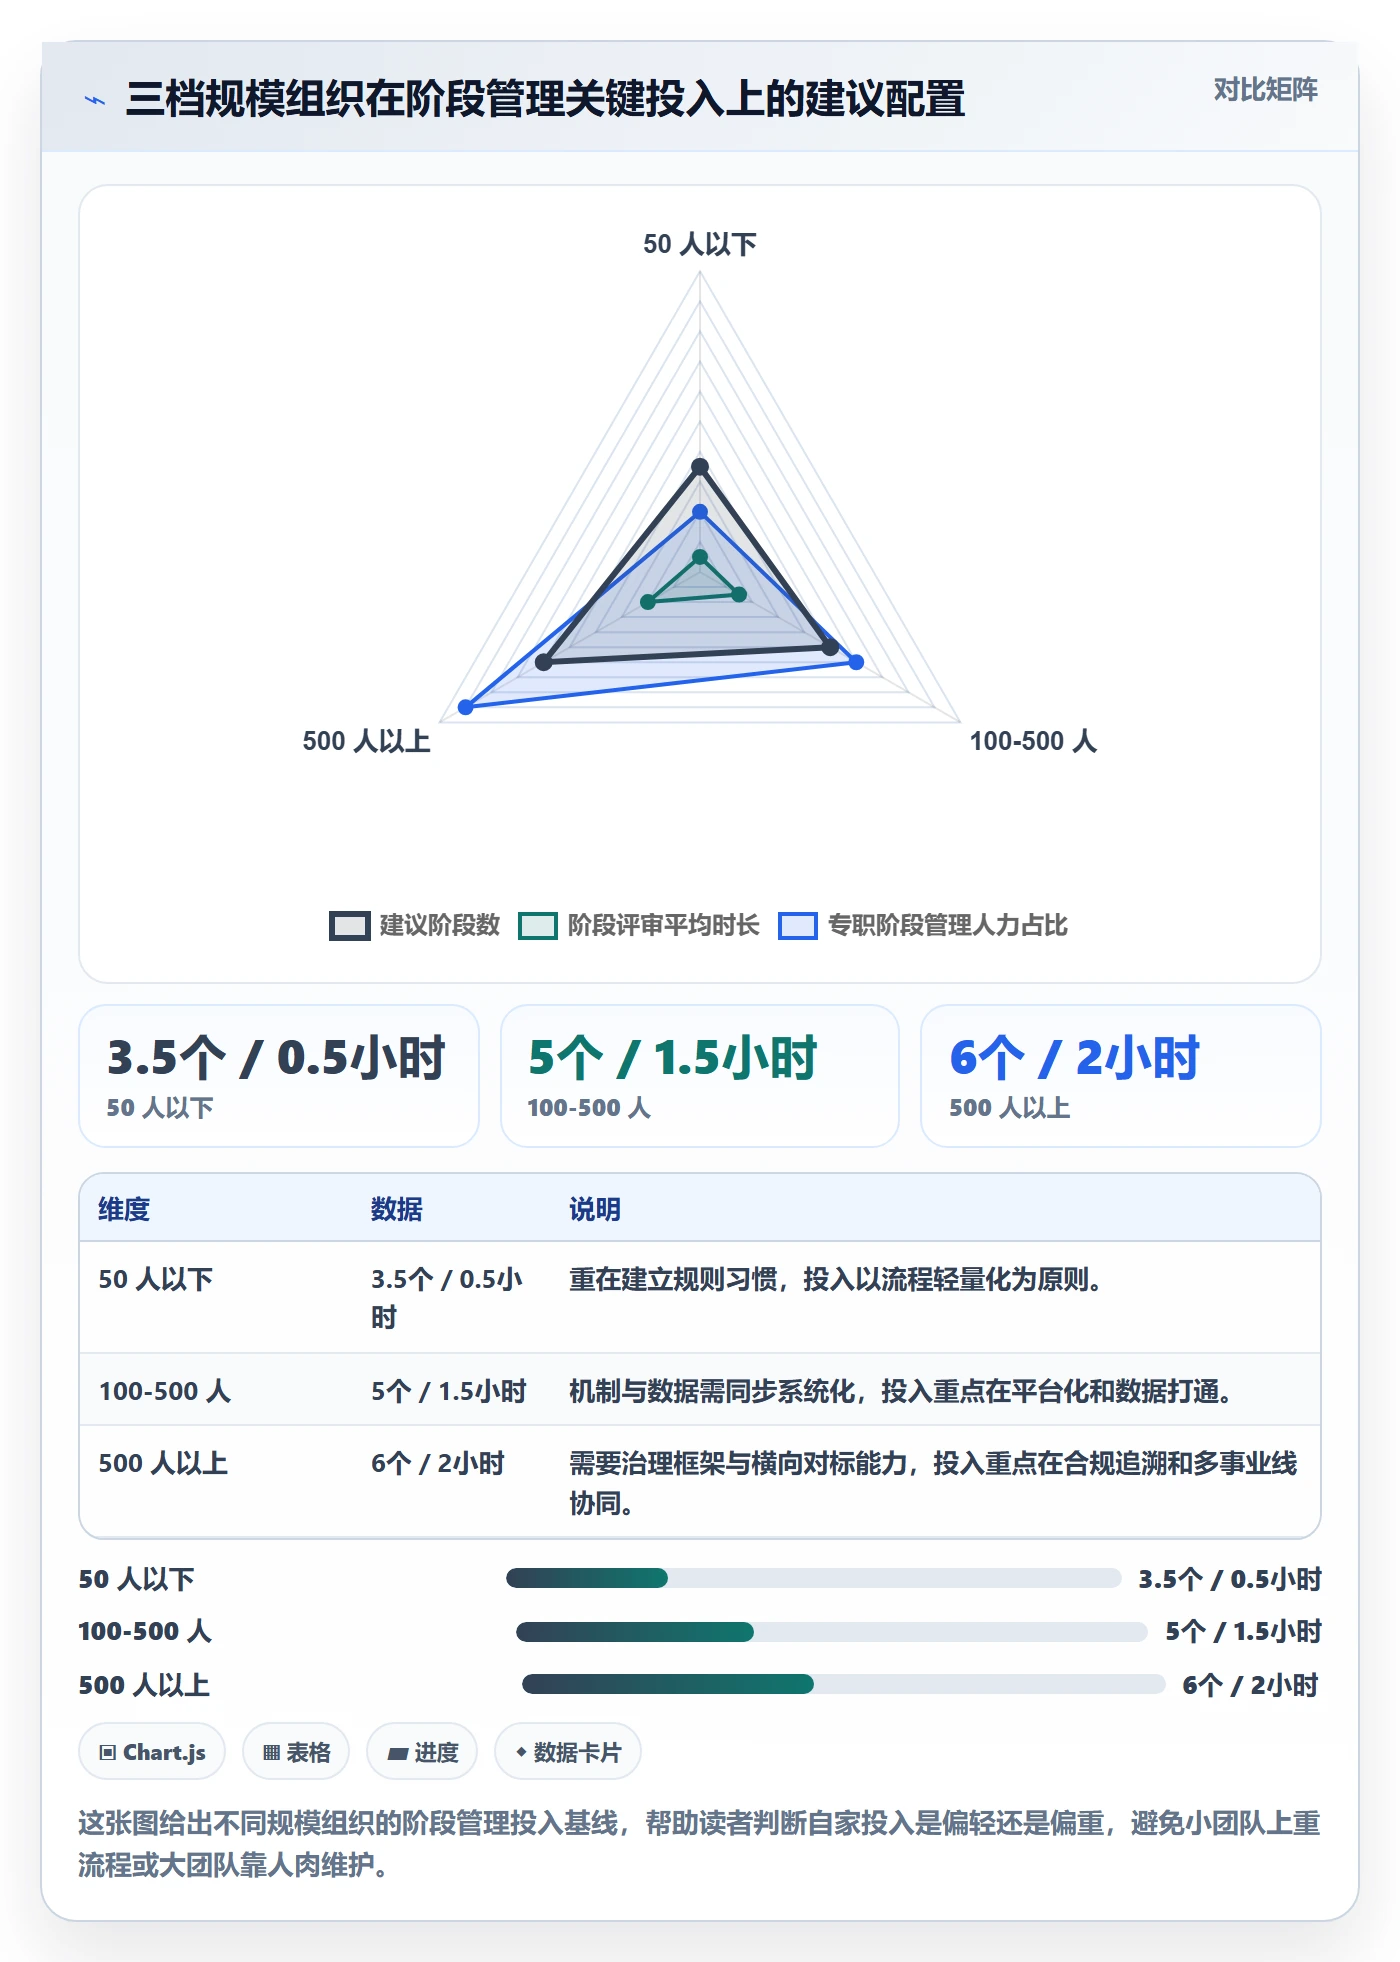
Task: Click the 500 人以上 radar axis label
Action: [x=366, y=741]
